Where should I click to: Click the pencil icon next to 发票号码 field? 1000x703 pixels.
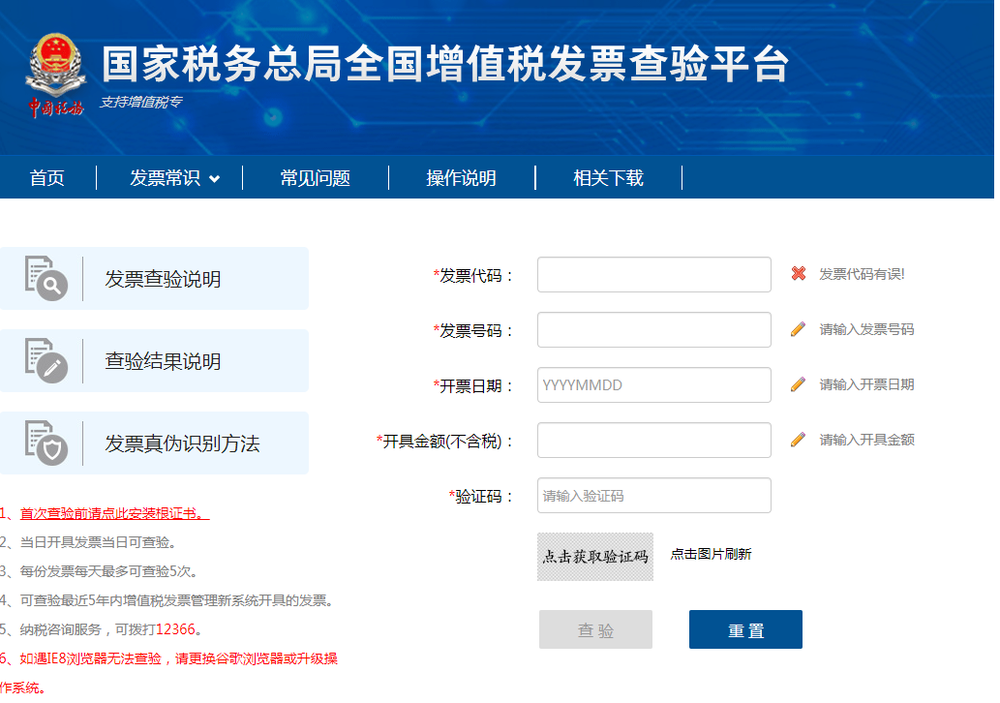798,329
